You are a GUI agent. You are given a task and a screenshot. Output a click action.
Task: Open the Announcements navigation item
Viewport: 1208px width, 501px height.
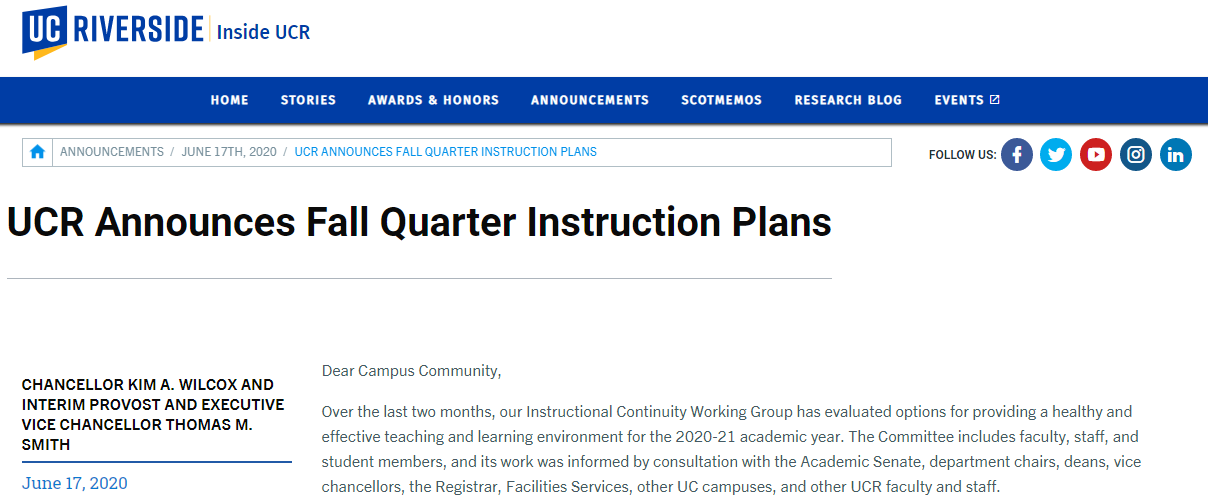pos(590,100)
